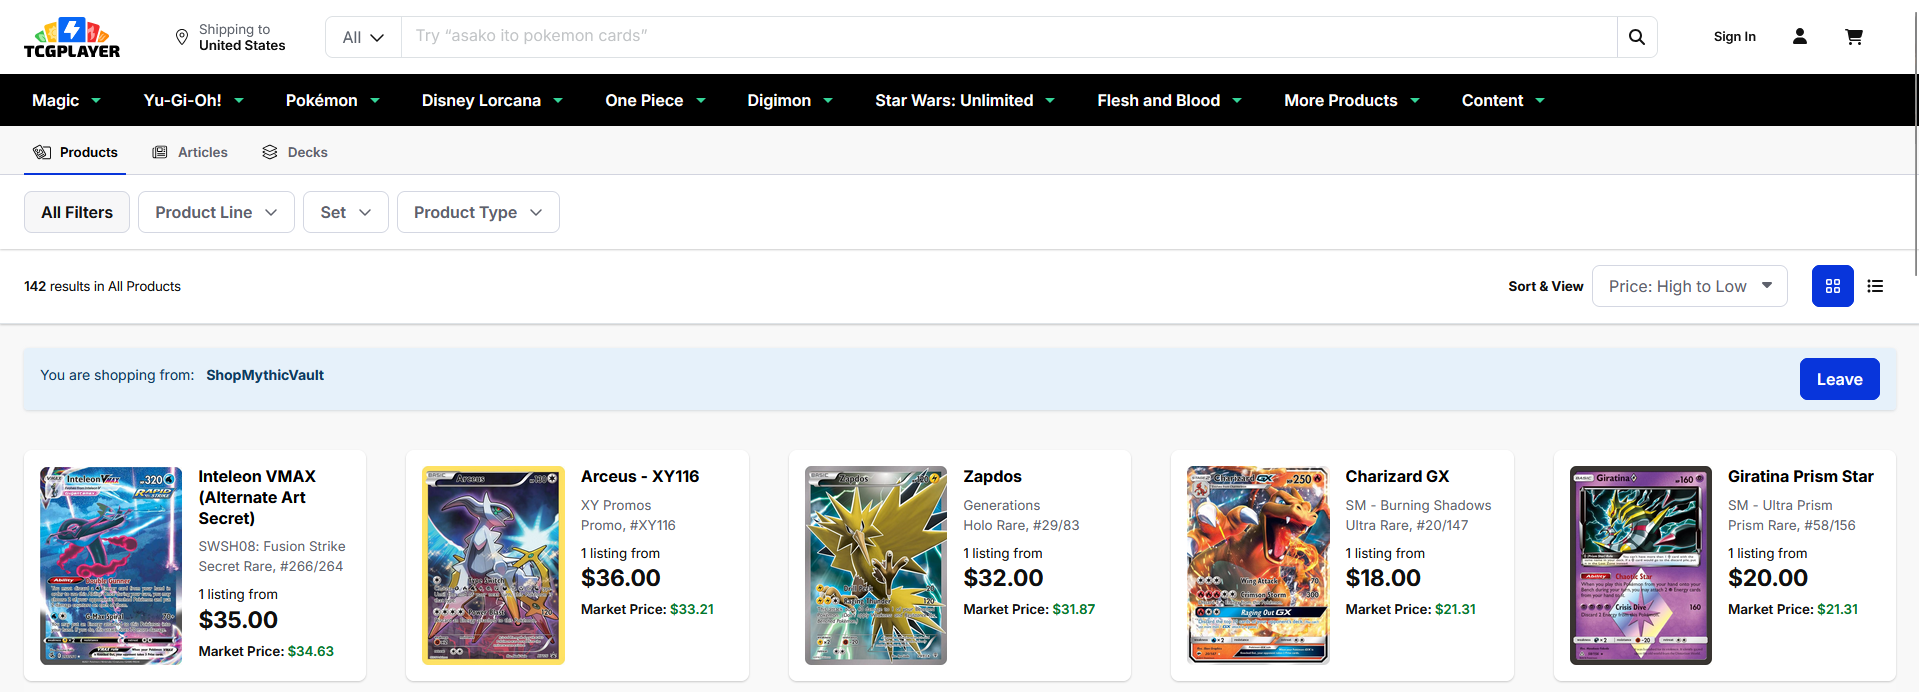The width and height of the screenshot is (1919, 692).
Task: Open the Pokémon navigation menu
Action: (x=332, y=100)
